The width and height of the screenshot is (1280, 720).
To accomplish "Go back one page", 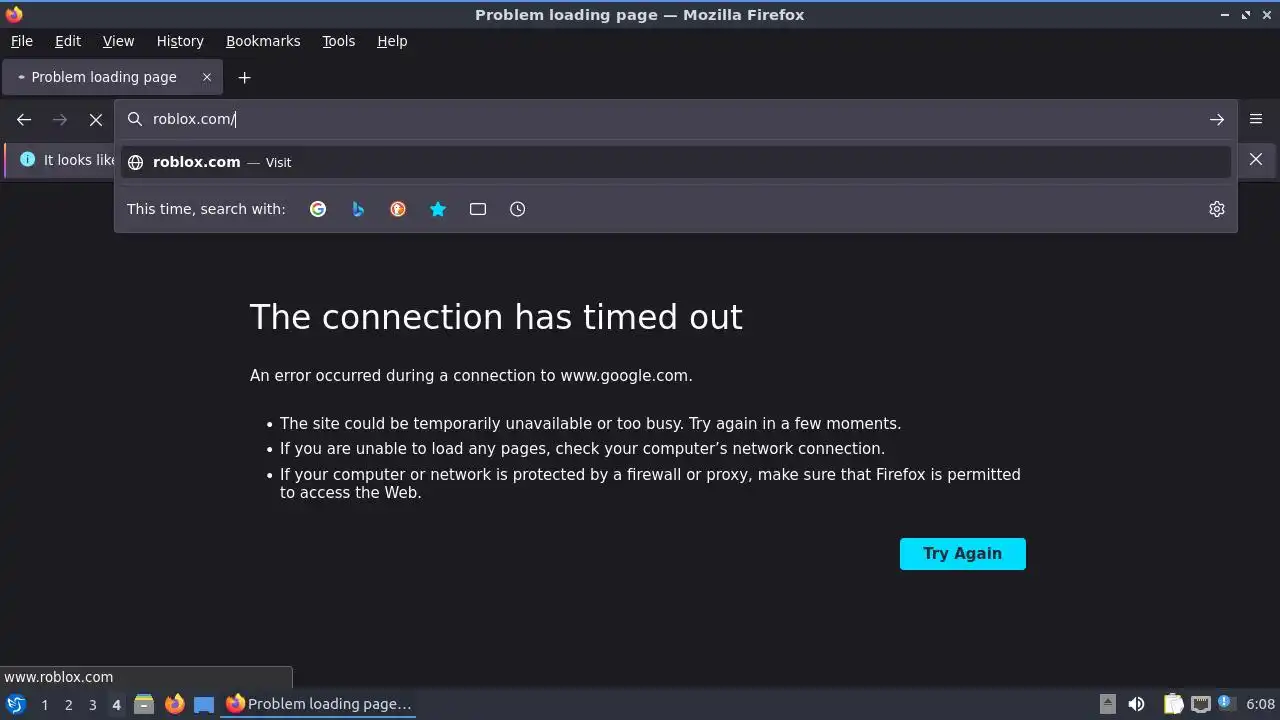I will [x=24, y=119].
